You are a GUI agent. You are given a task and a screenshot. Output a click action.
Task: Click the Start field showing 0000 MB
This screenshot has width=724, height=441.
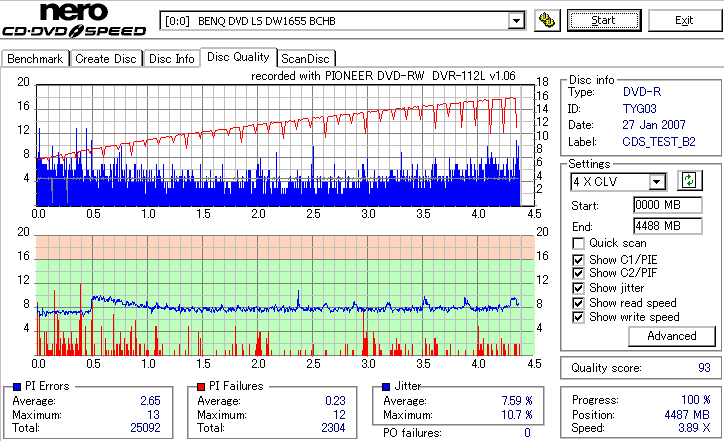pos(668,205)
